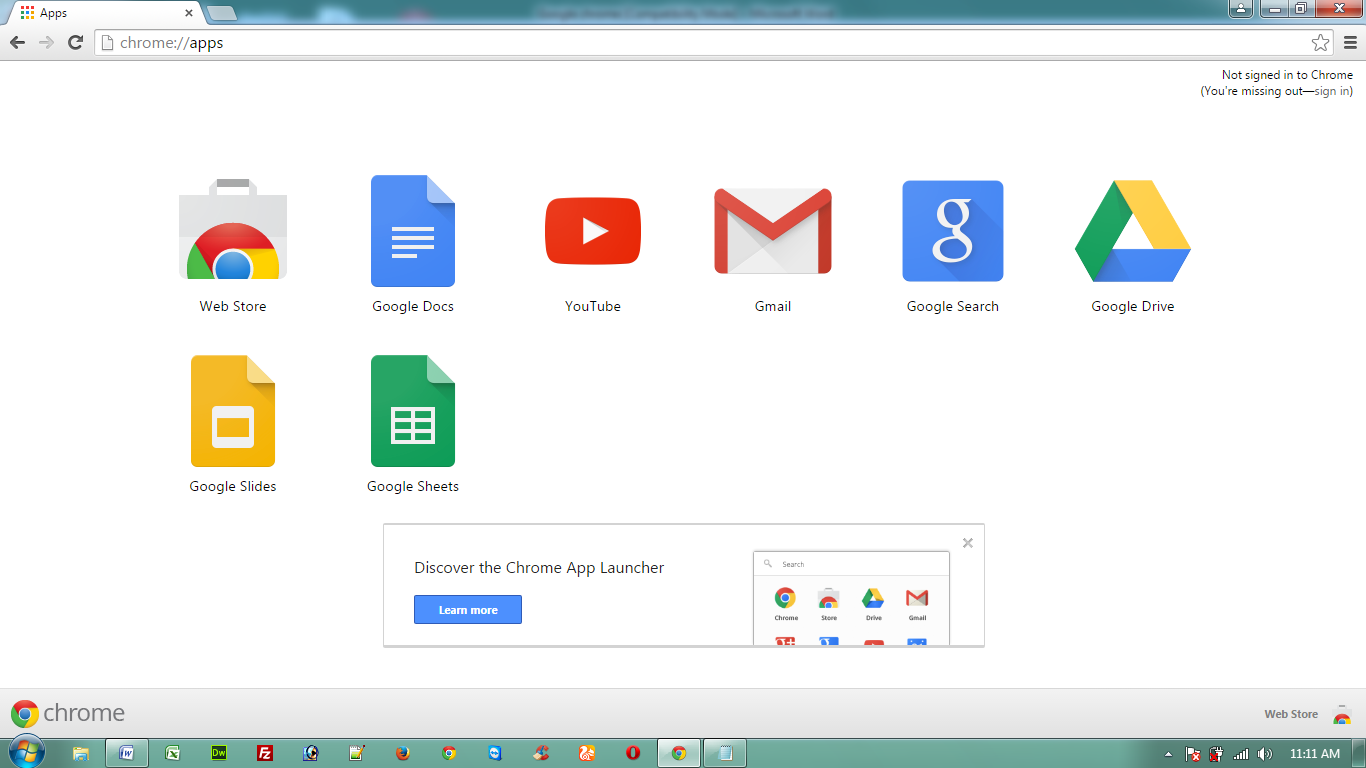Show hidden system tray icons
Viewport: 1366px width, 768px height.
click(x=1169, y=754)
